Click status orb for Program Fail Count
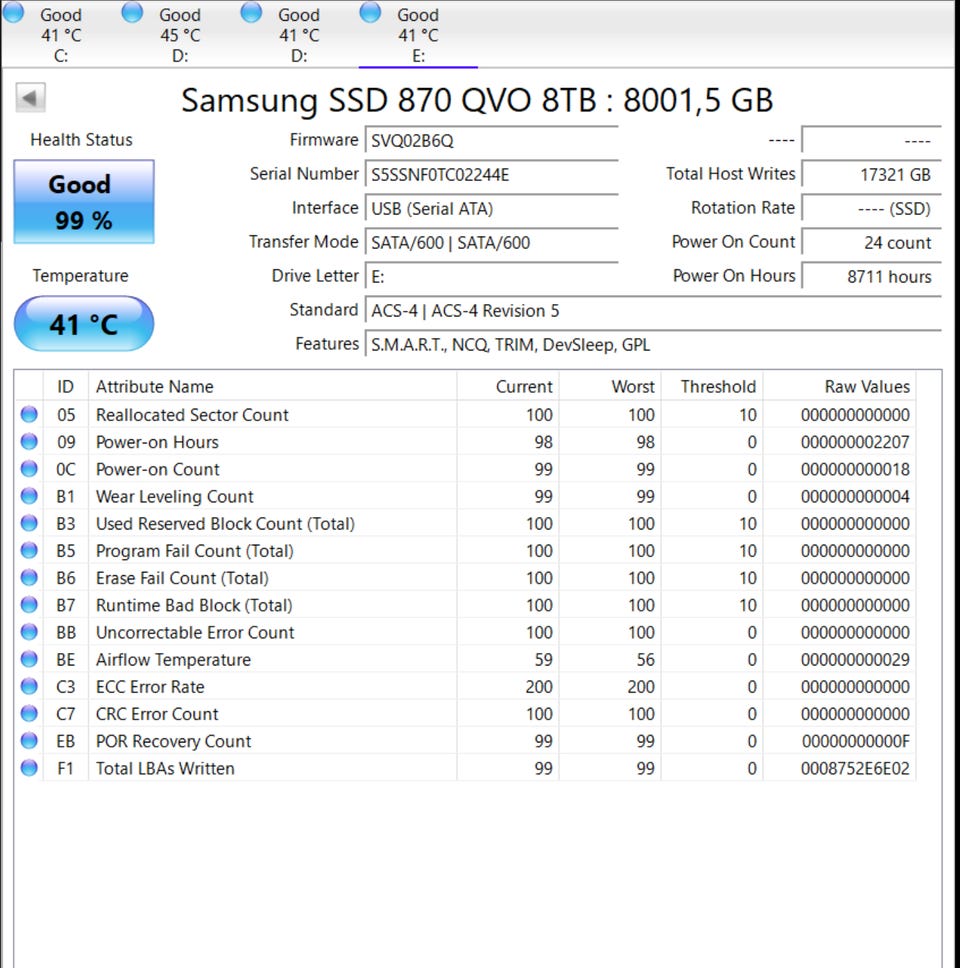 (x=29, y=550)
